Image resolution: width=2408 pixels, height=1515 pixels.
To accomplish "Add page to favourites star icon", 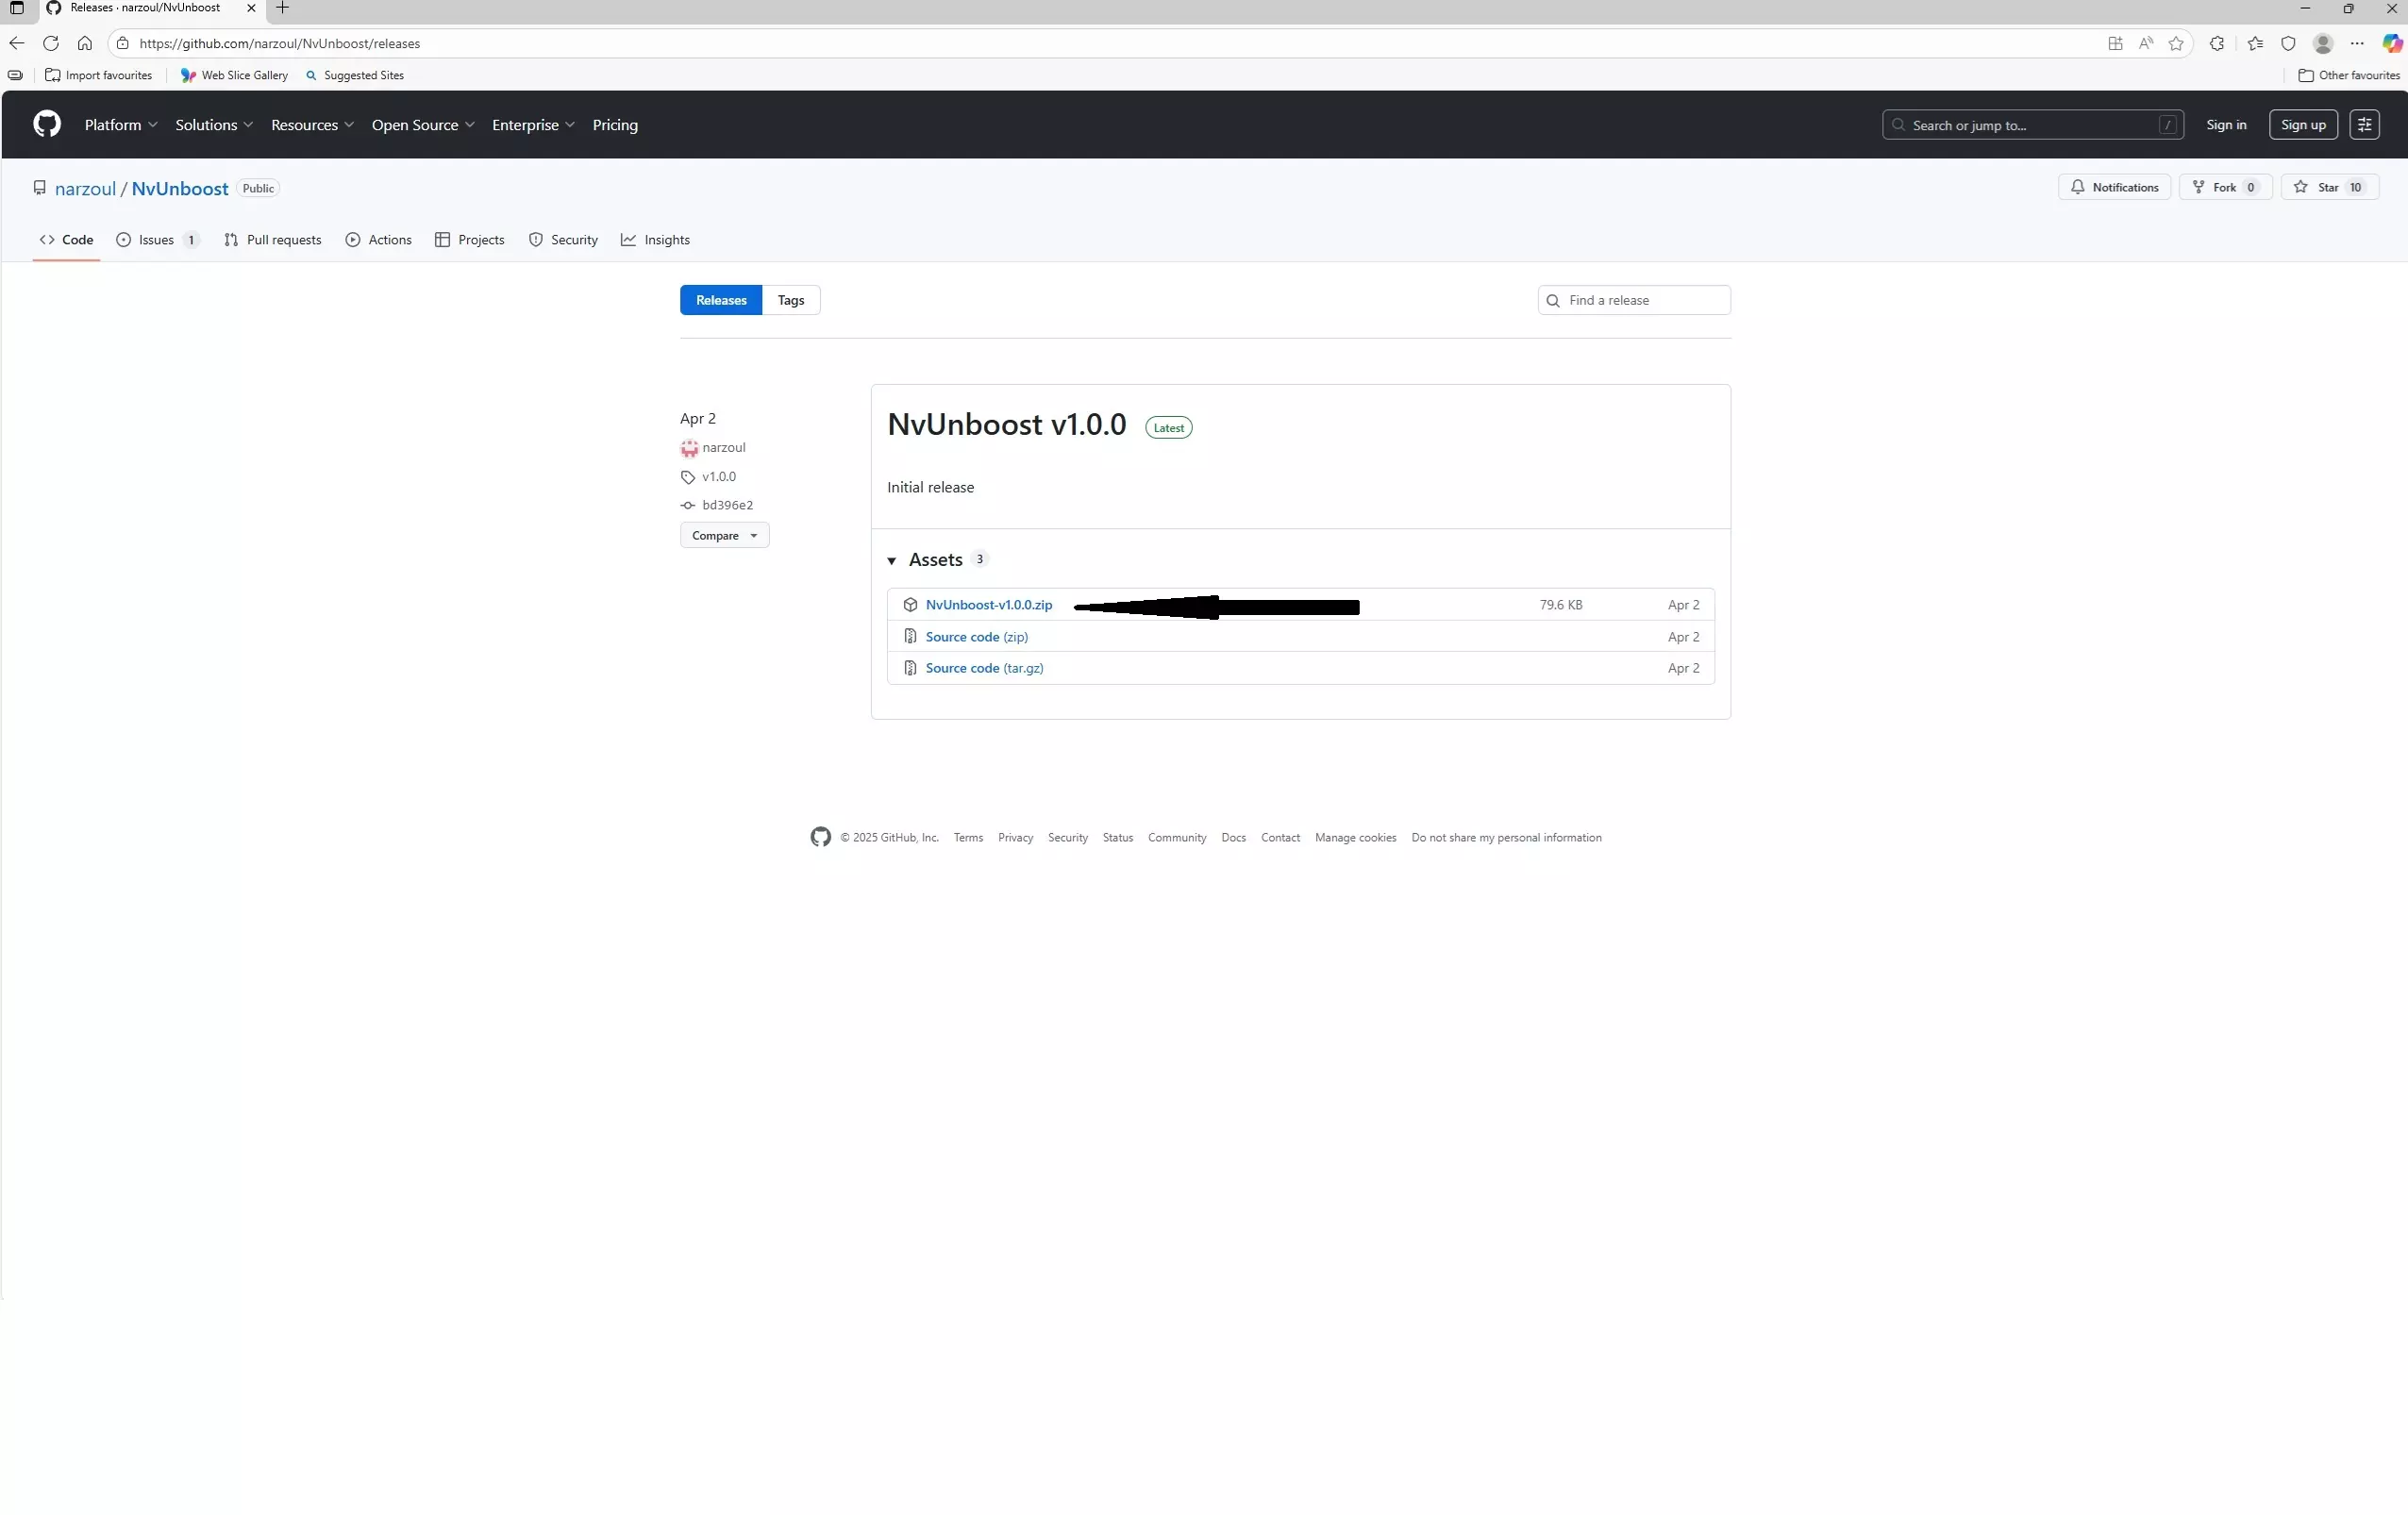I will 2176,43.
